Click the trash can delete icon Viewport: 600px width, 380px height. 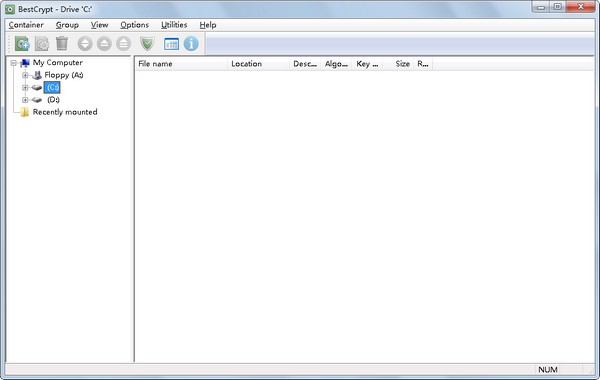point(62,43)
